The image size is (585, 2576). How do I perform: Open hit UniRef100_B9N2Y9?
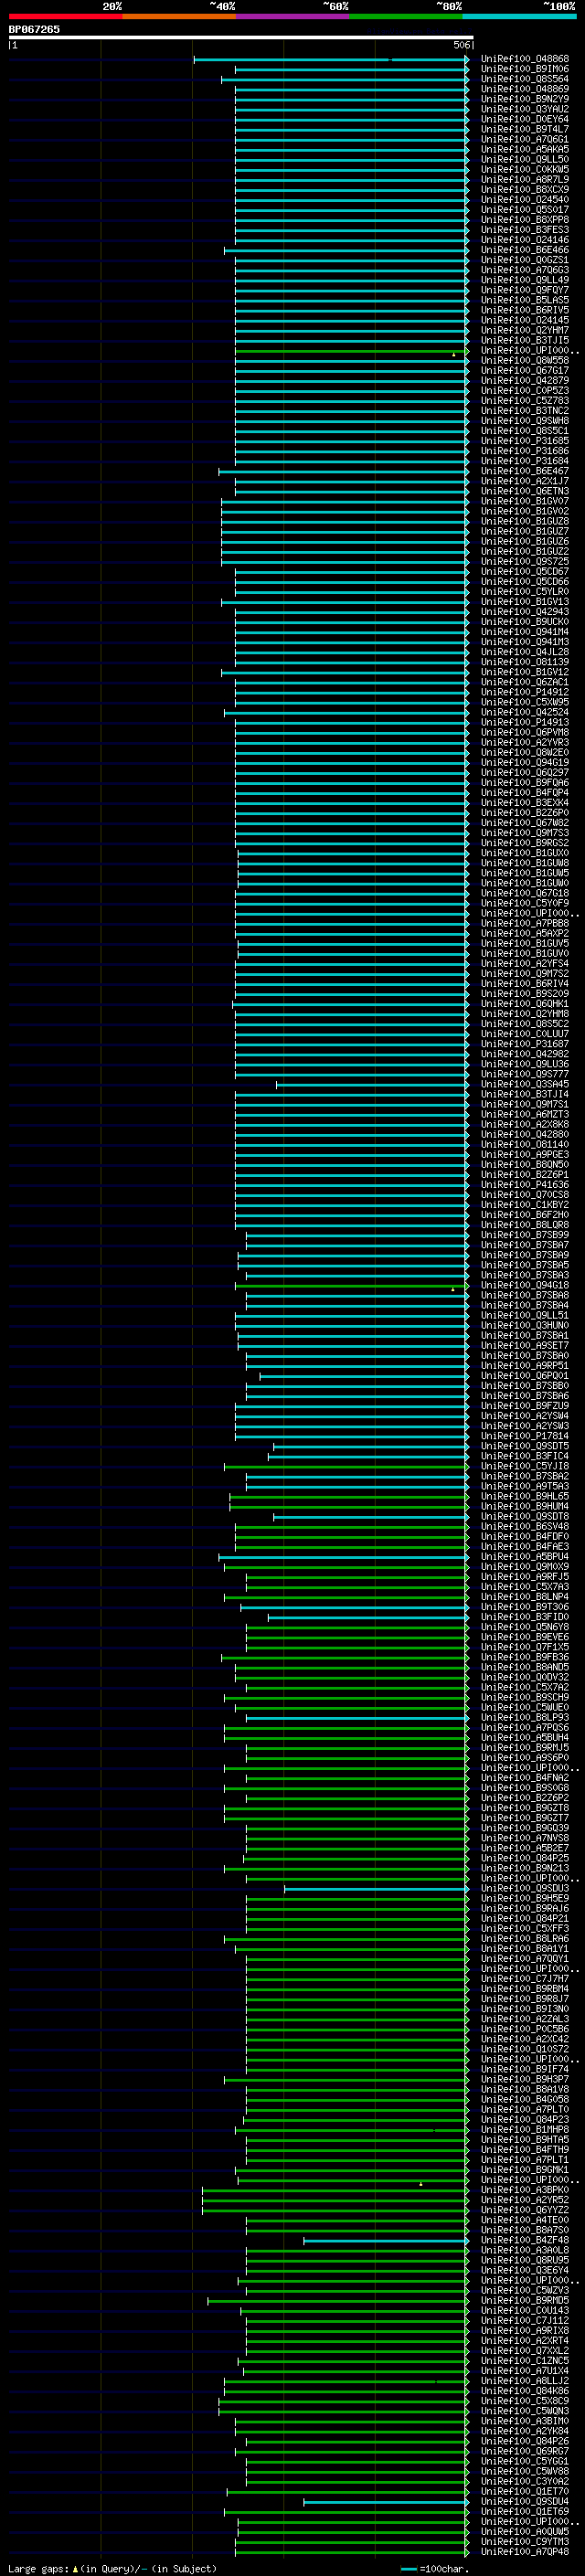[x=525, y=99]
